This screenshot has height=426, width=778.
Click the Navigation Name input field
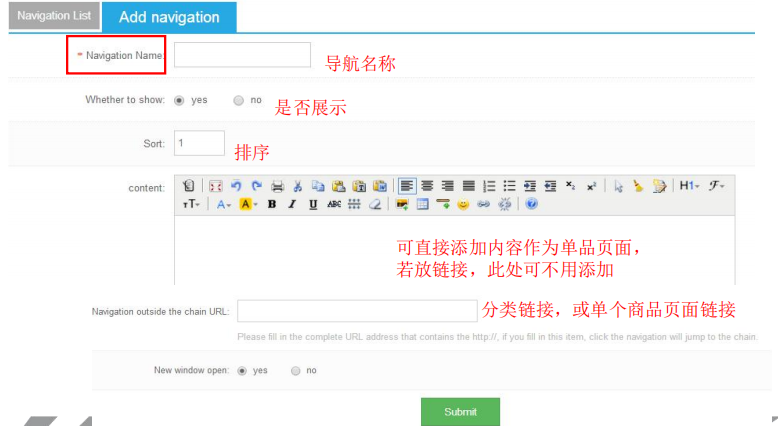tap(242, 55)
